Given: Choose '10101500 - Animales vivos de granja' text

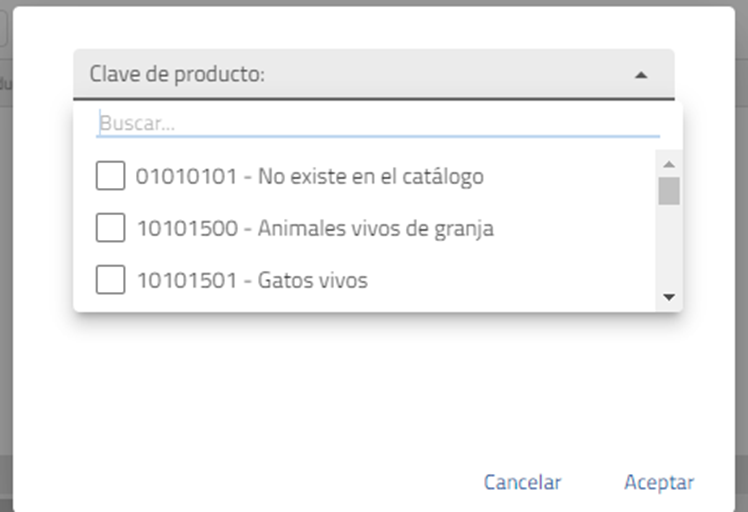Looking at the screenshot, I should pyautogui.click(x=315, y=229).
